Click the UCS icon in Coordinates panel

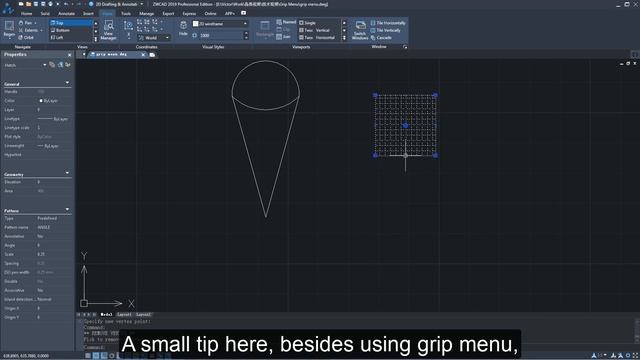(x=128, y=25)
